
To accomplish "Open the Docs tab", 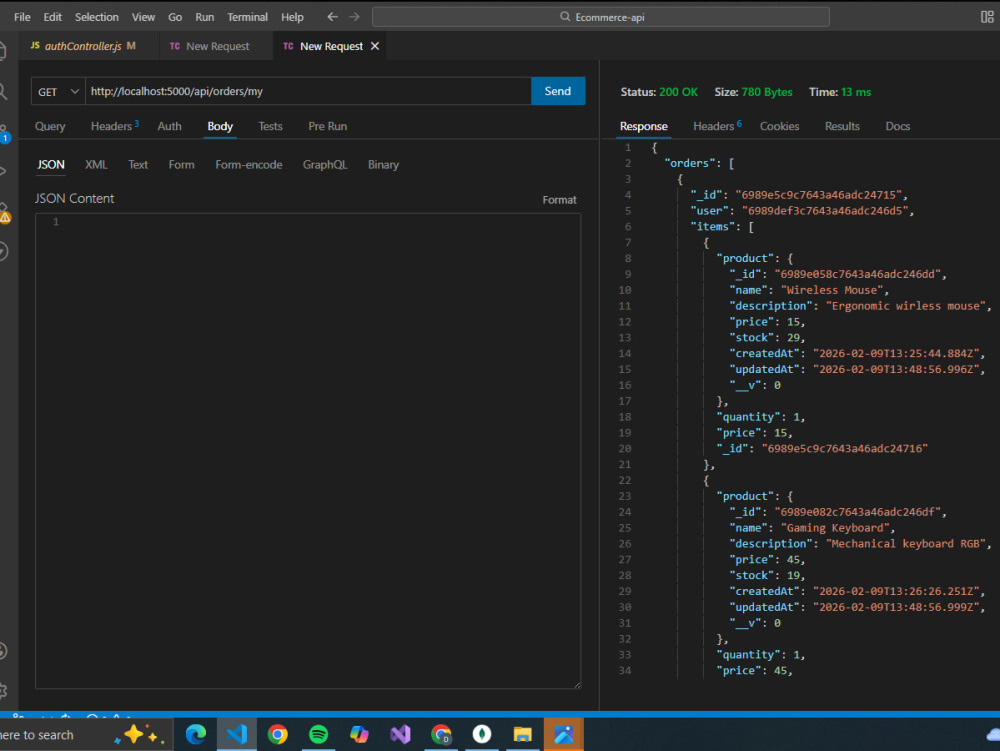I will click(897, 126).
